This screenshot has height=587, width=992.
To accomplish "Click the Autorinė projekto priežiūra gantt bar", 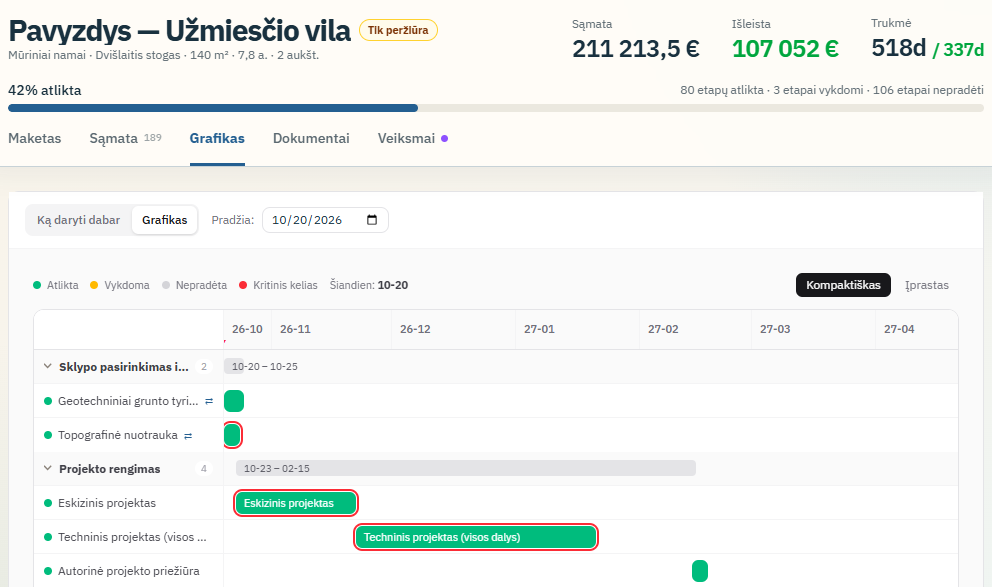I will click(x=700, y=571).
